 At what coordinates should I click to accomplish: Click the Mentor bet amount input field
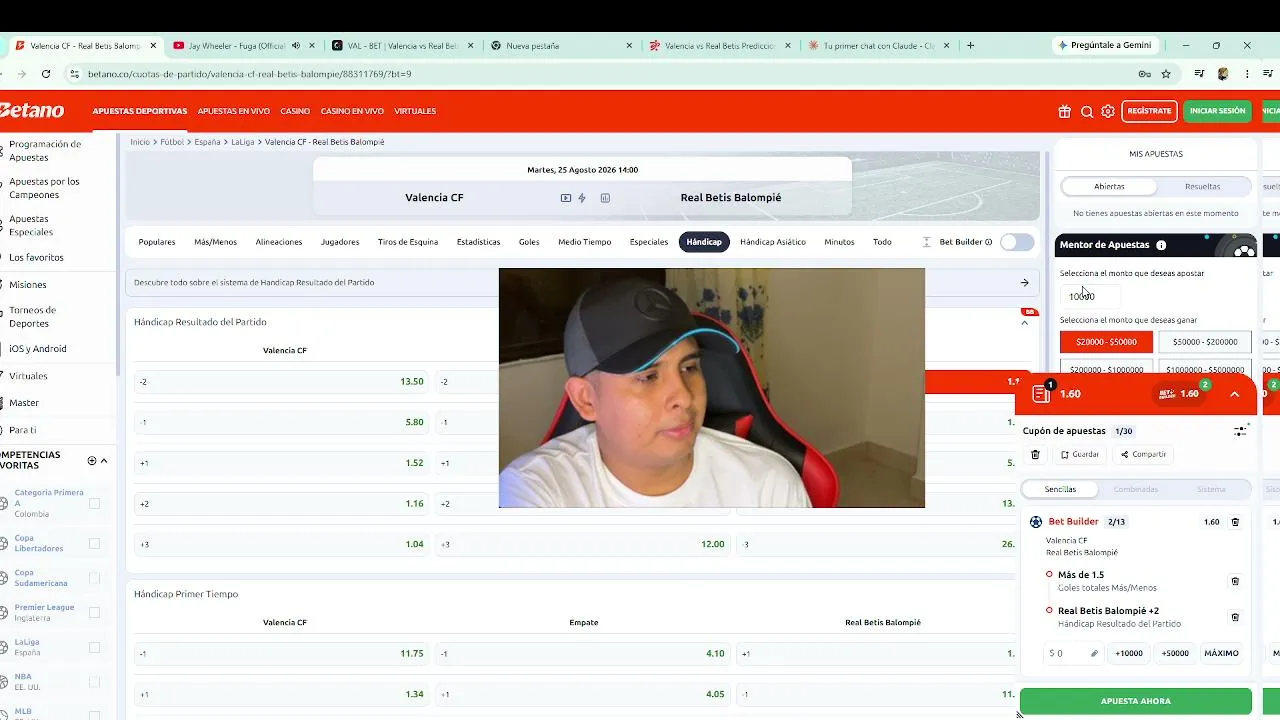coord(1090,296)
